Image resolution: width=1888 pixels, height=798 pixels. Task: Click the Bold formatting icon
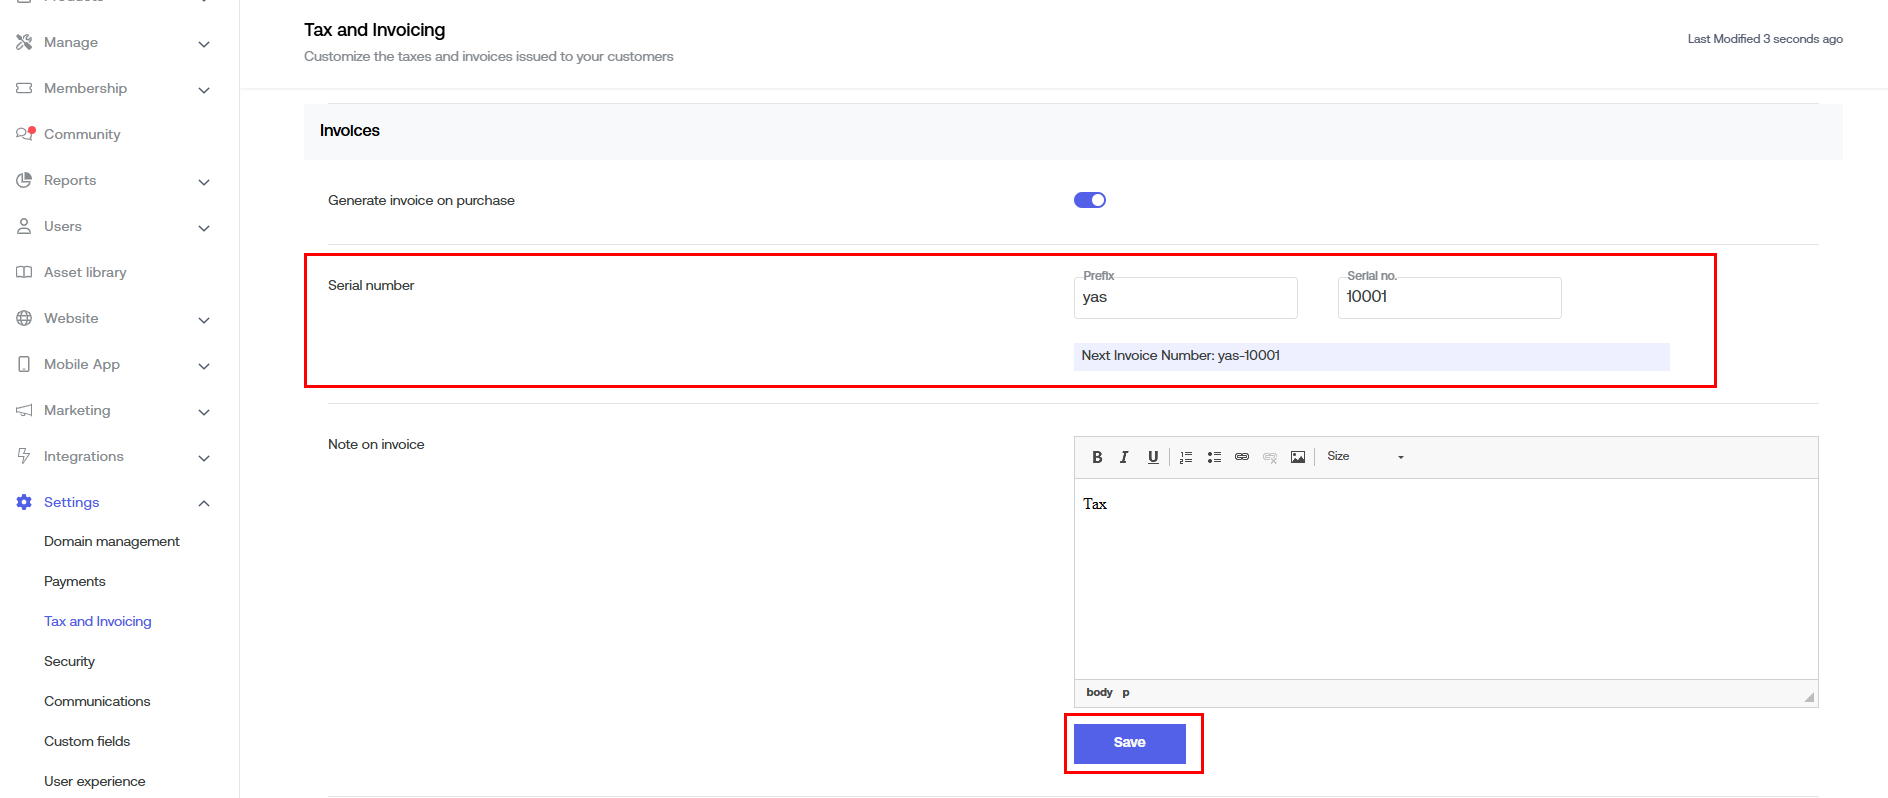click(x=1097, y=457)
